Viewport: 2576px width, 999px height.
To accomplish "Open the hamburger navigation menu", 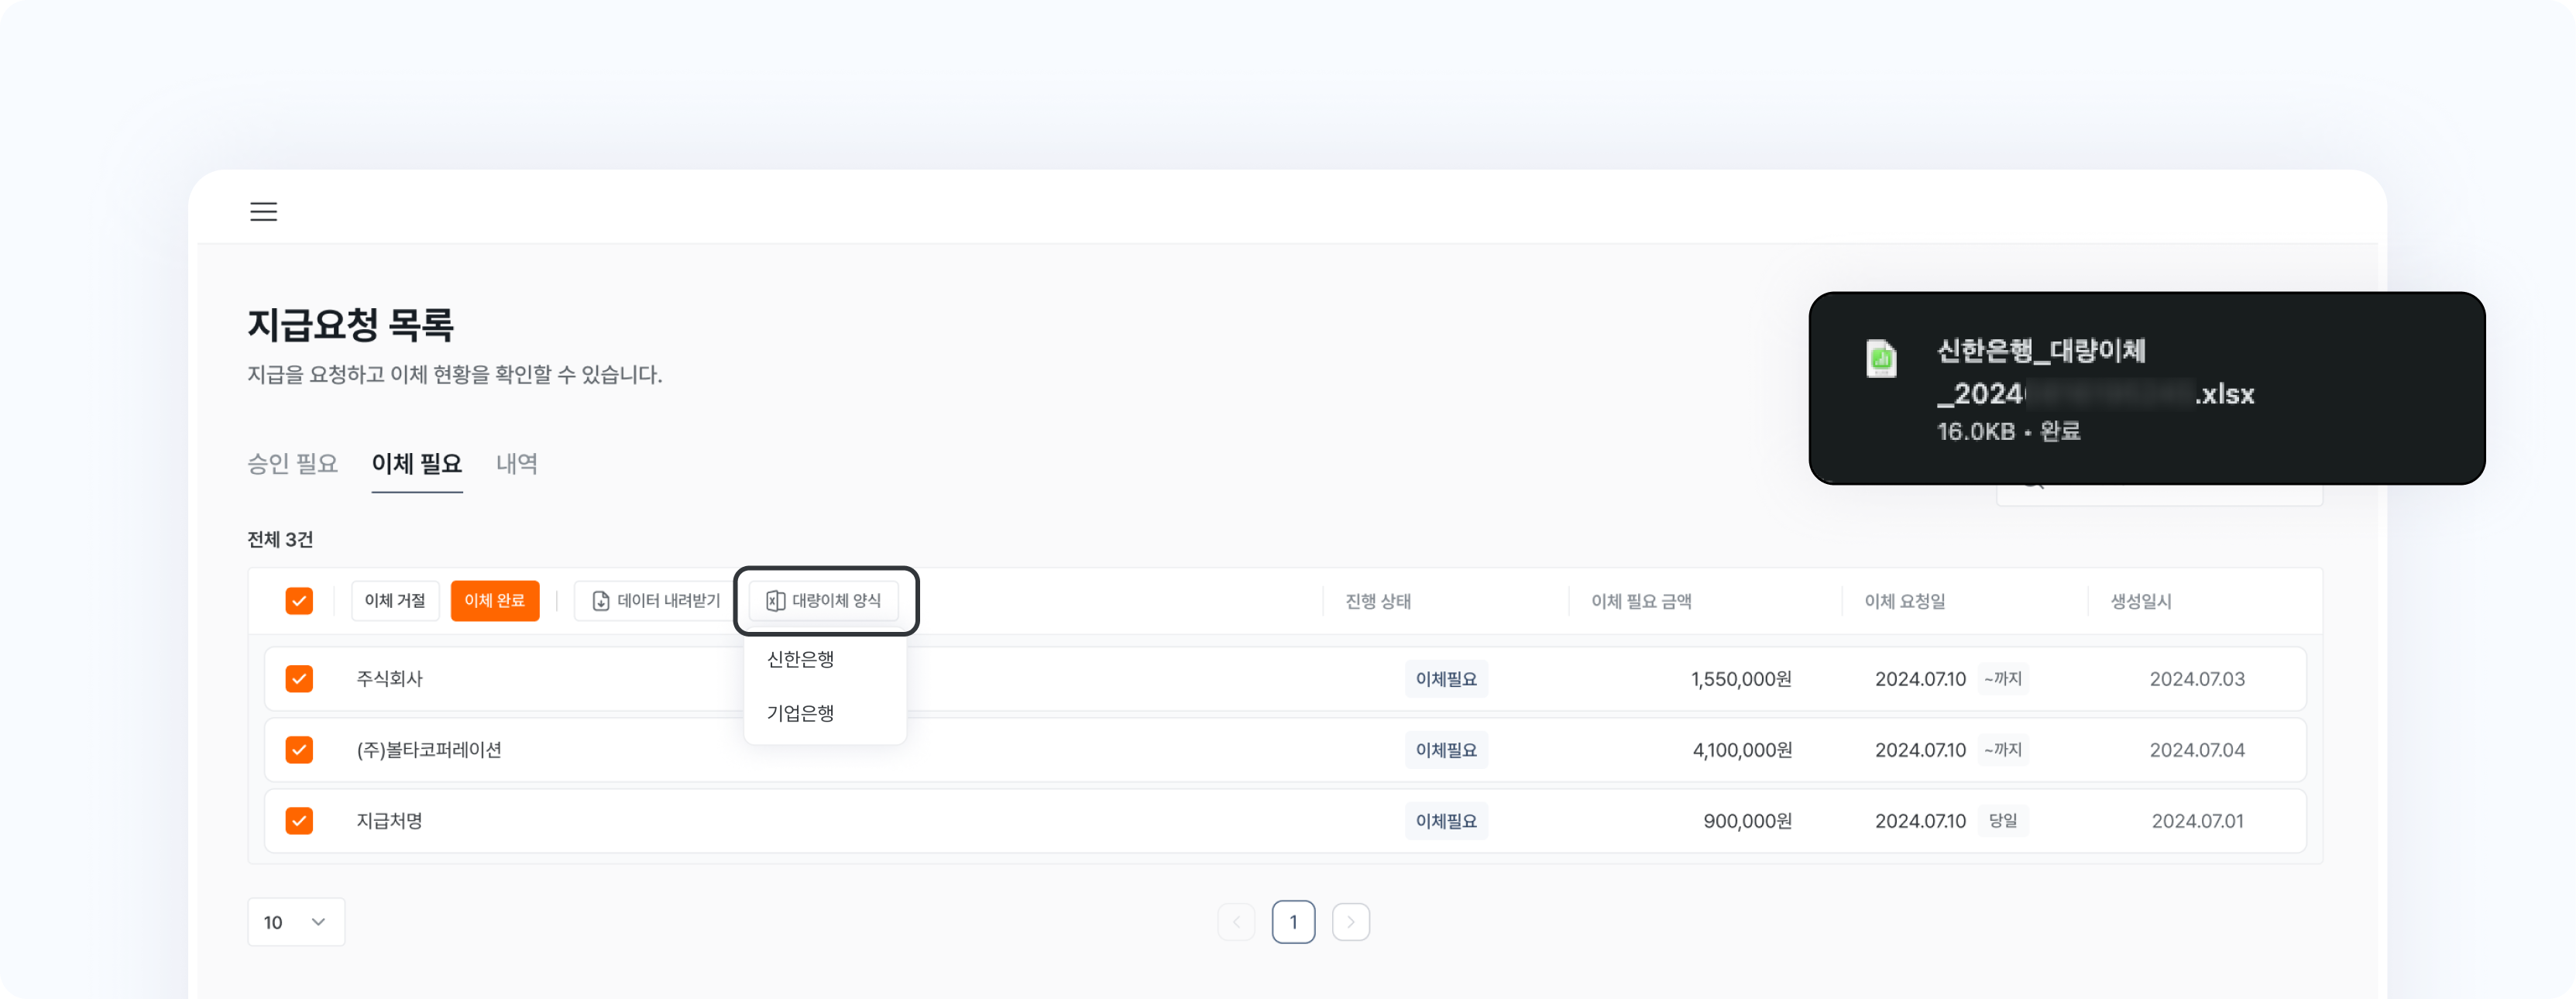I will 263,212.
